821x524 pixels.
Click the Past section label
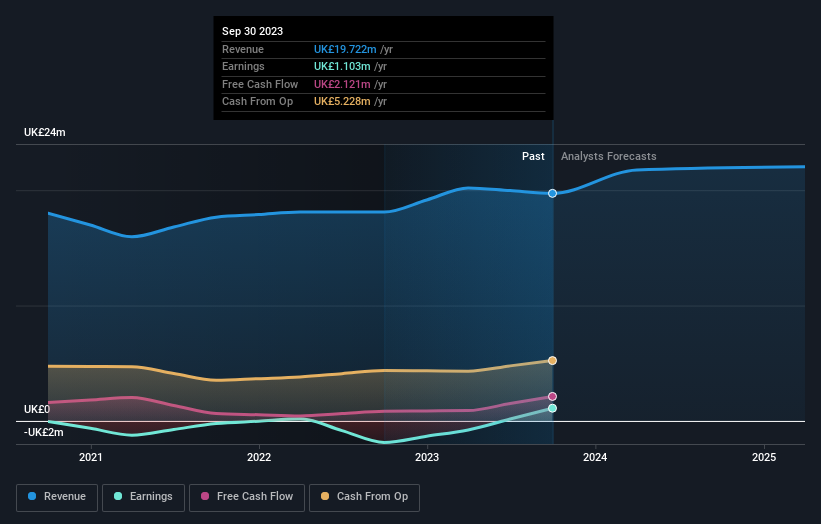point(533,157)
